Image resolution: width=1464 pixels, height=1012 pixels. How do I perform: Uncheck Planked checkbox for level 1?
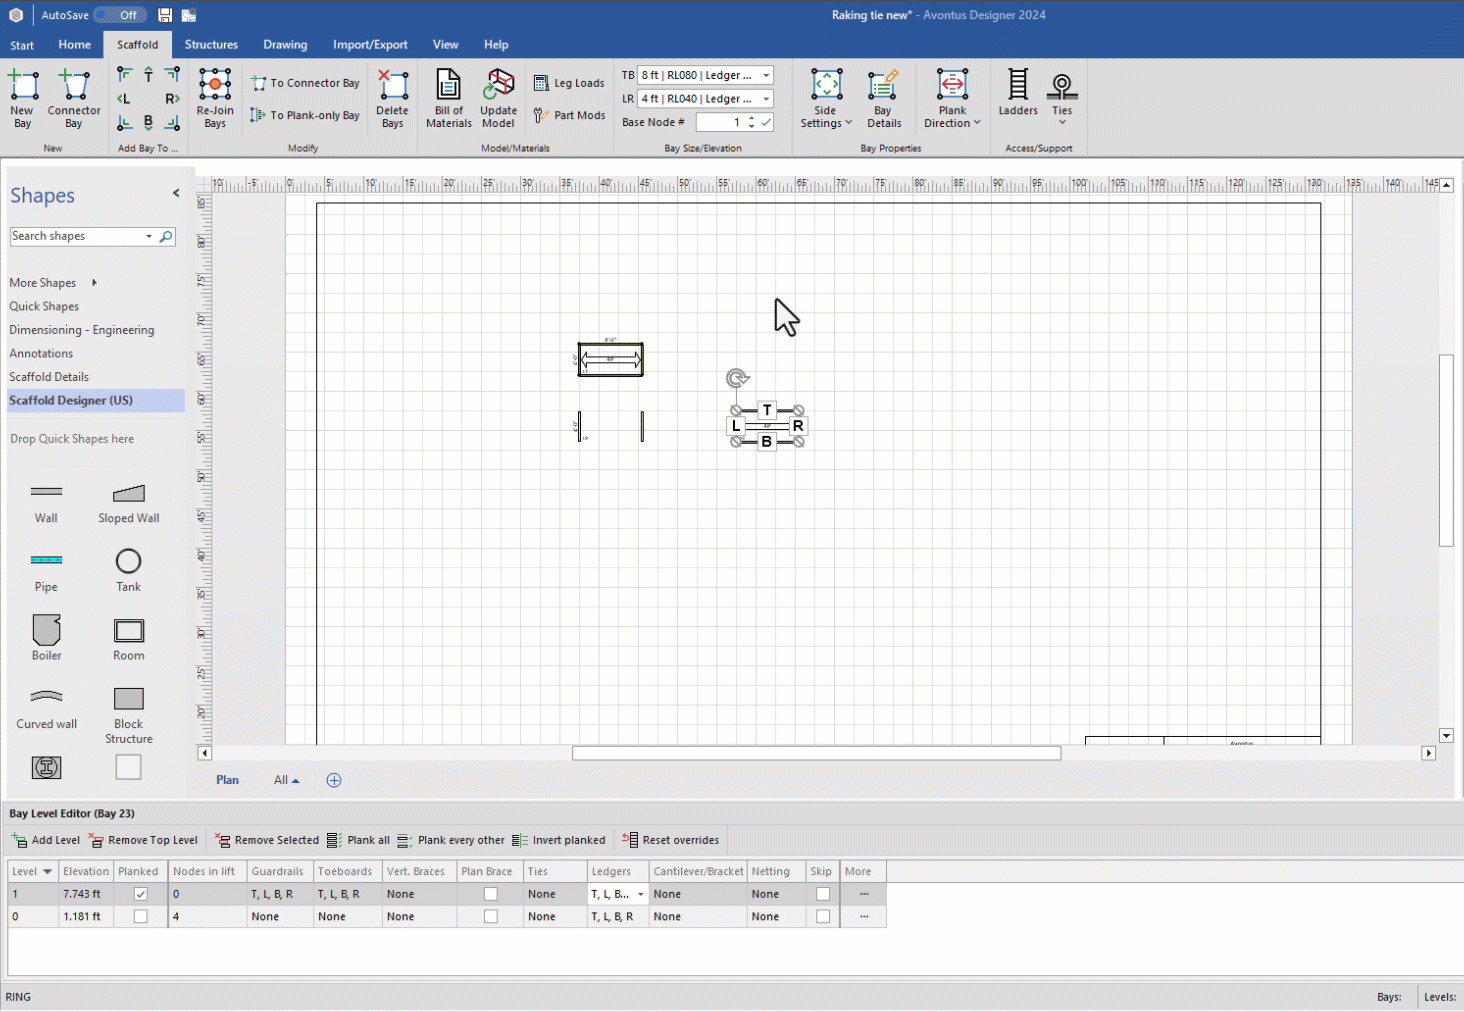(140, 894)
